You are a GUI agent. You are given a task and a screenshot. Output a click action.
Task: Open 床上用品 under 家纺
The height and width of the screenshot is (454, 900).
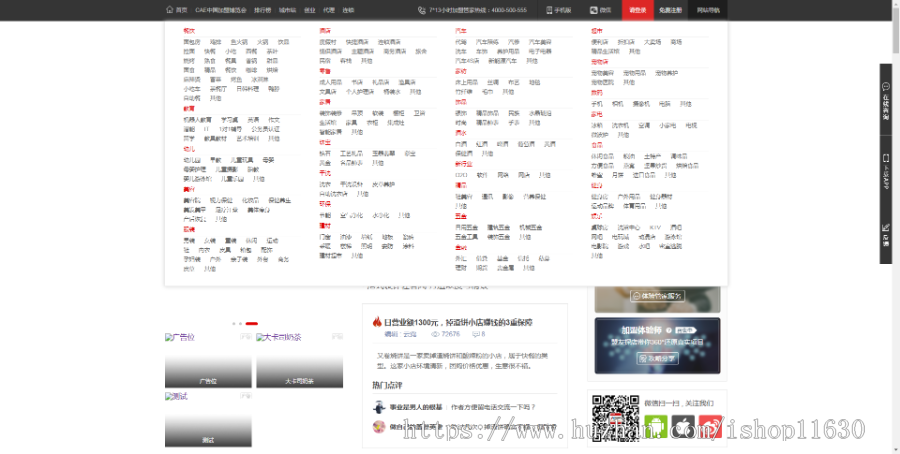tap(467, 83)
